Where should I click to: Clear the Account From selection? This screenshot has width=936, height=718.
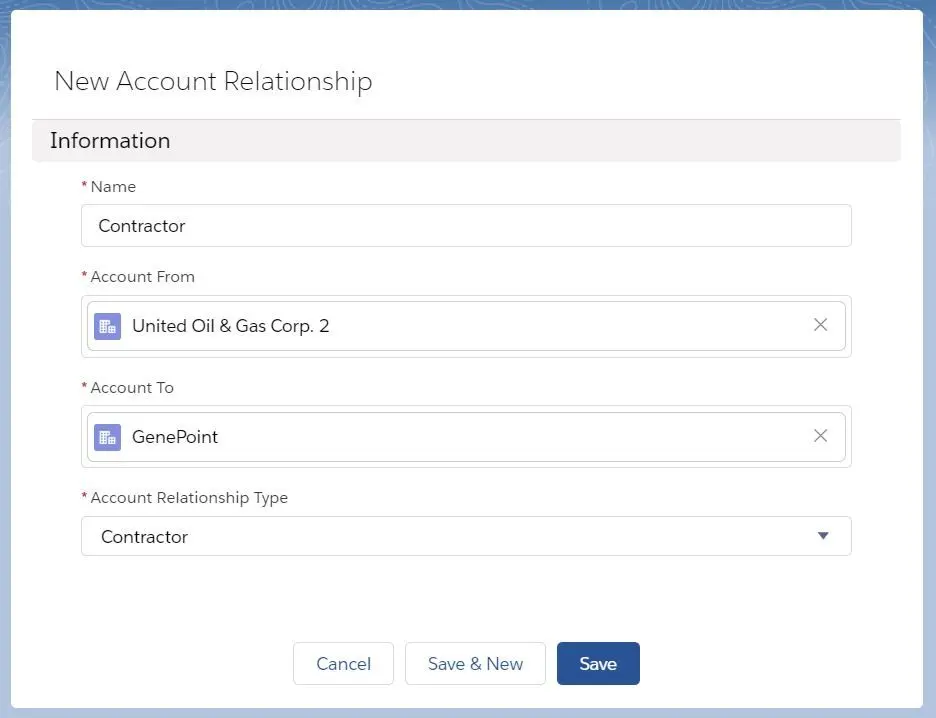820,325
